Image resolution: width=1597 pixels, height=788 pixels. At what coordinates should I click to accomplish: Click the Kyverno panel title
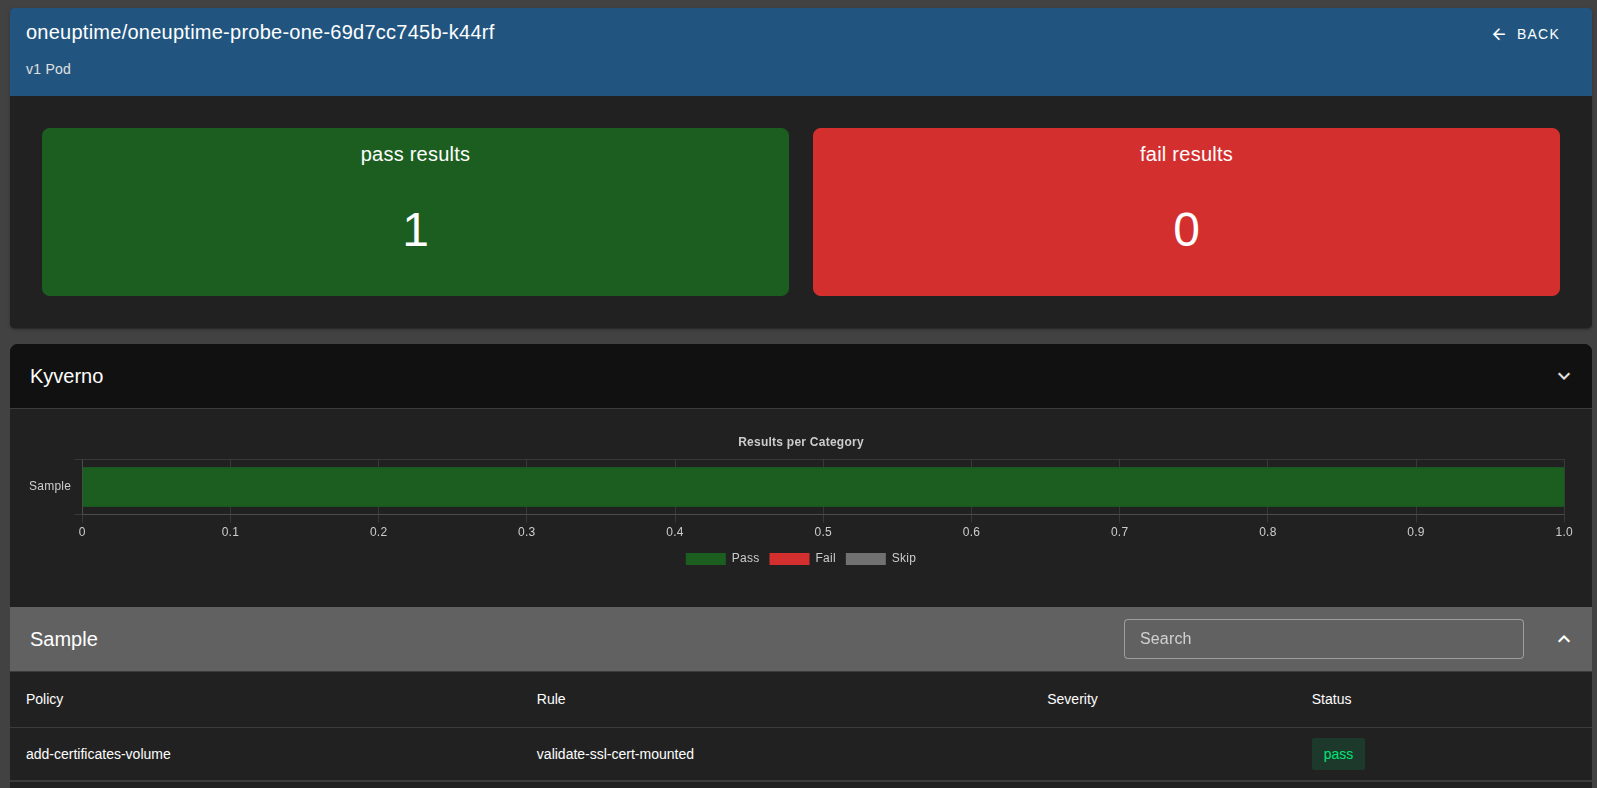click(x=67, y=376)
